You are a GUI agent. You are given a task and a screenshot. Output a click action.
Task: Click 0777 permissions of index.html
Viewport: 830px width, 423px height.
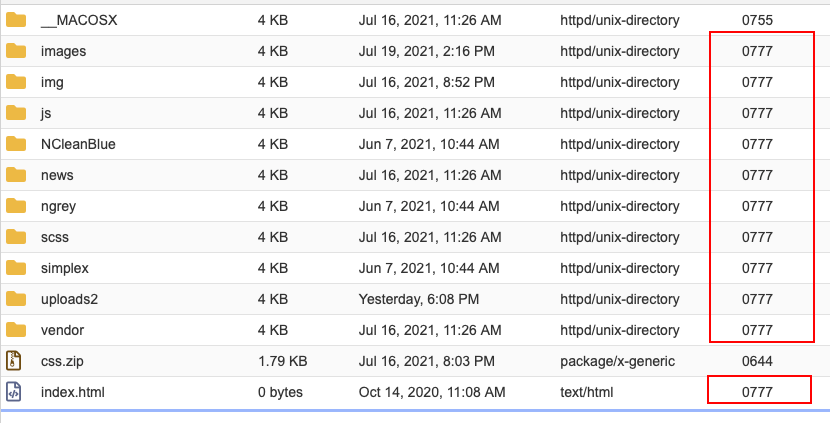click(x=757, y=392)
